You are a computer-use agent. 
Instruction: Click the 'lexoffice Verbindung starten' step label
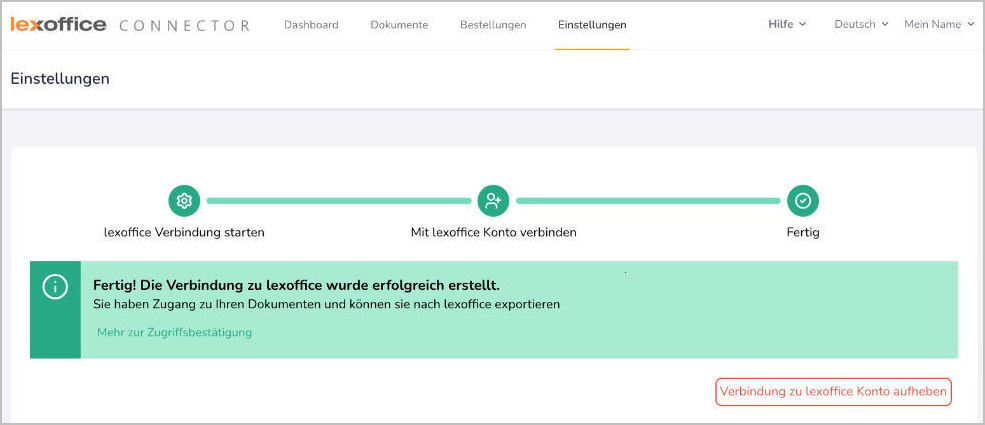pos(184,232)
